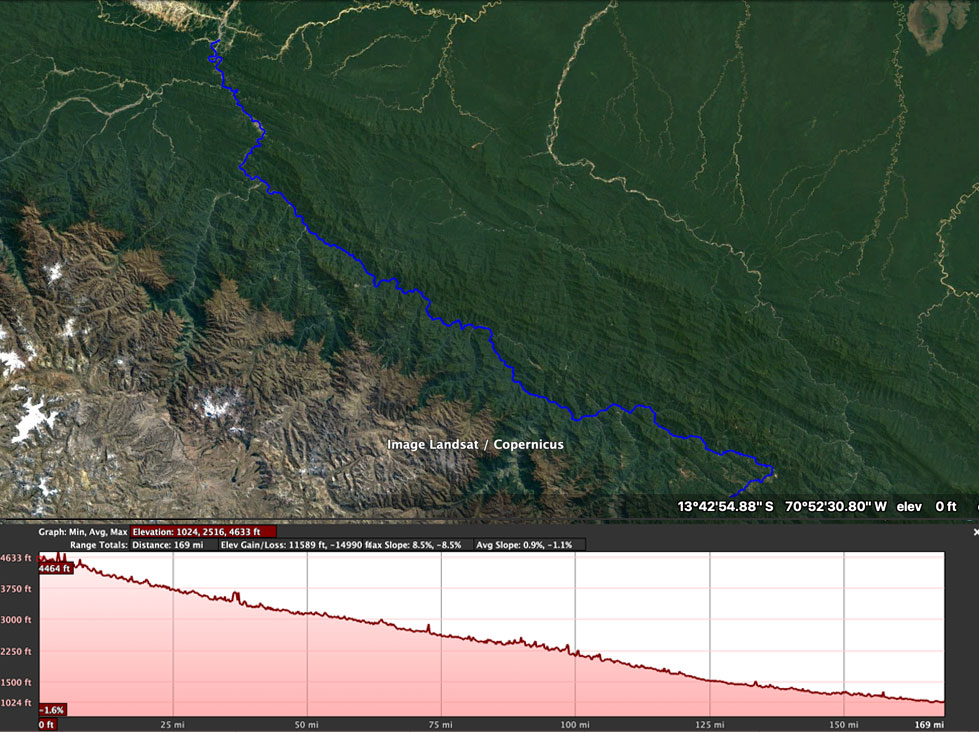
Task: Click the southeastern end of the blue path
Action: click(x=732, y=494)
